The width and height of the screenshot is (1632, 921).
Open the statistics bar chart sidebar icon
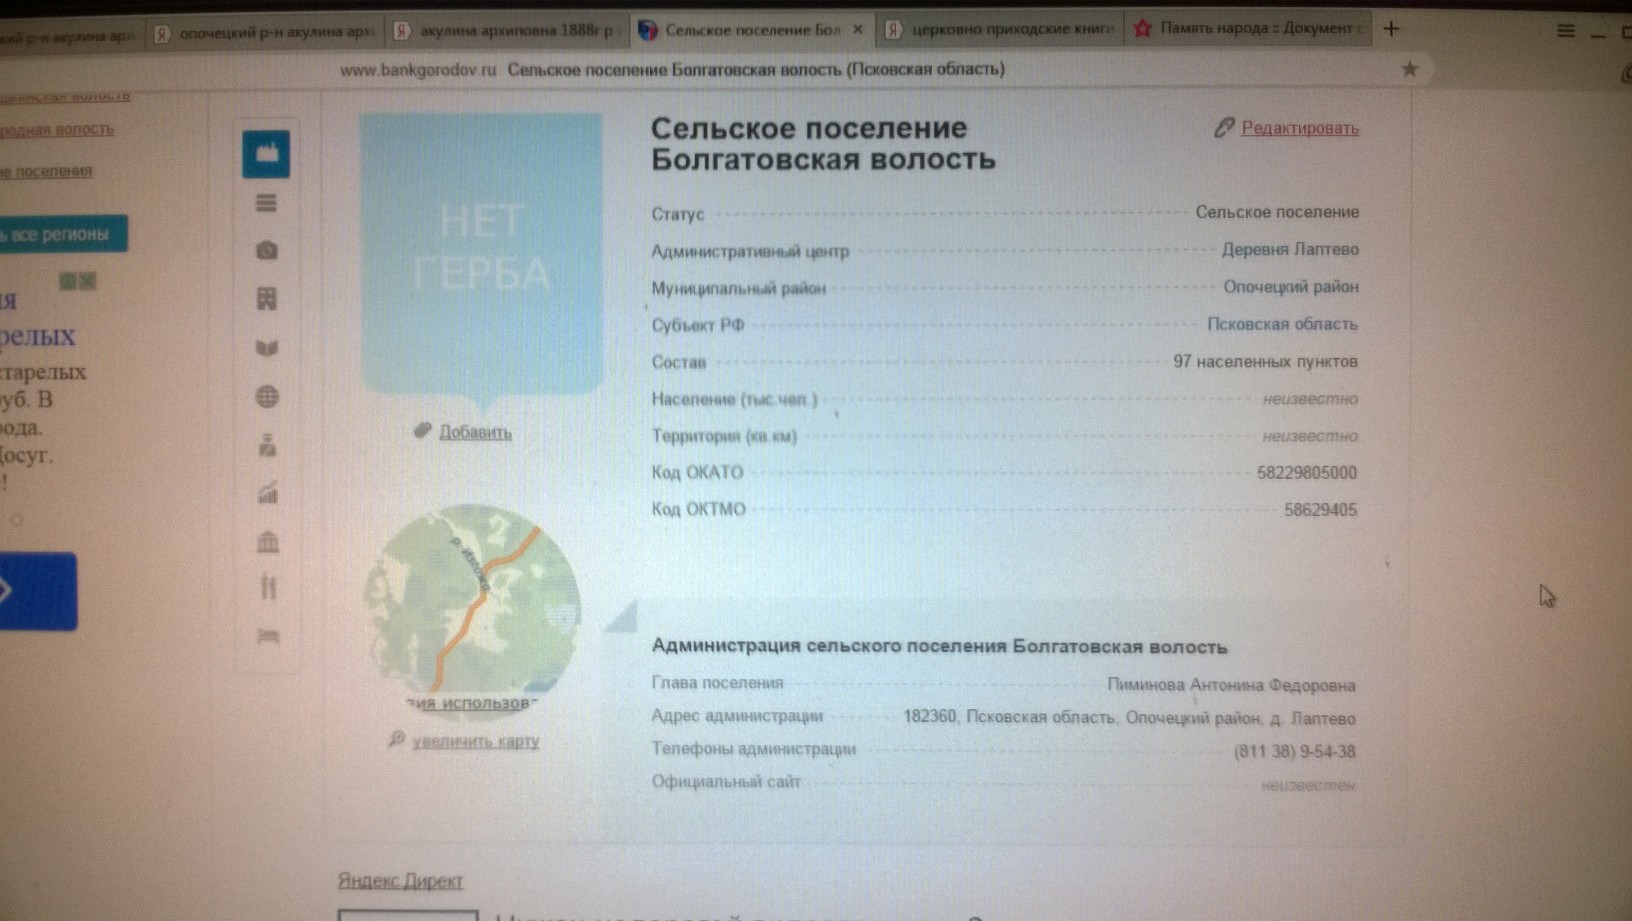coord(268,493)
